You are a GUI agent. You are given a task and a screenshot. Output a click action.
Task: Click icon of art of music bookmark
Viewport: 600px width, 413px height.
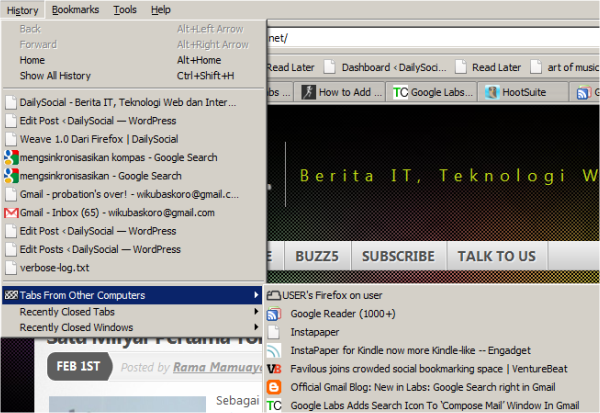click(536, 67)
